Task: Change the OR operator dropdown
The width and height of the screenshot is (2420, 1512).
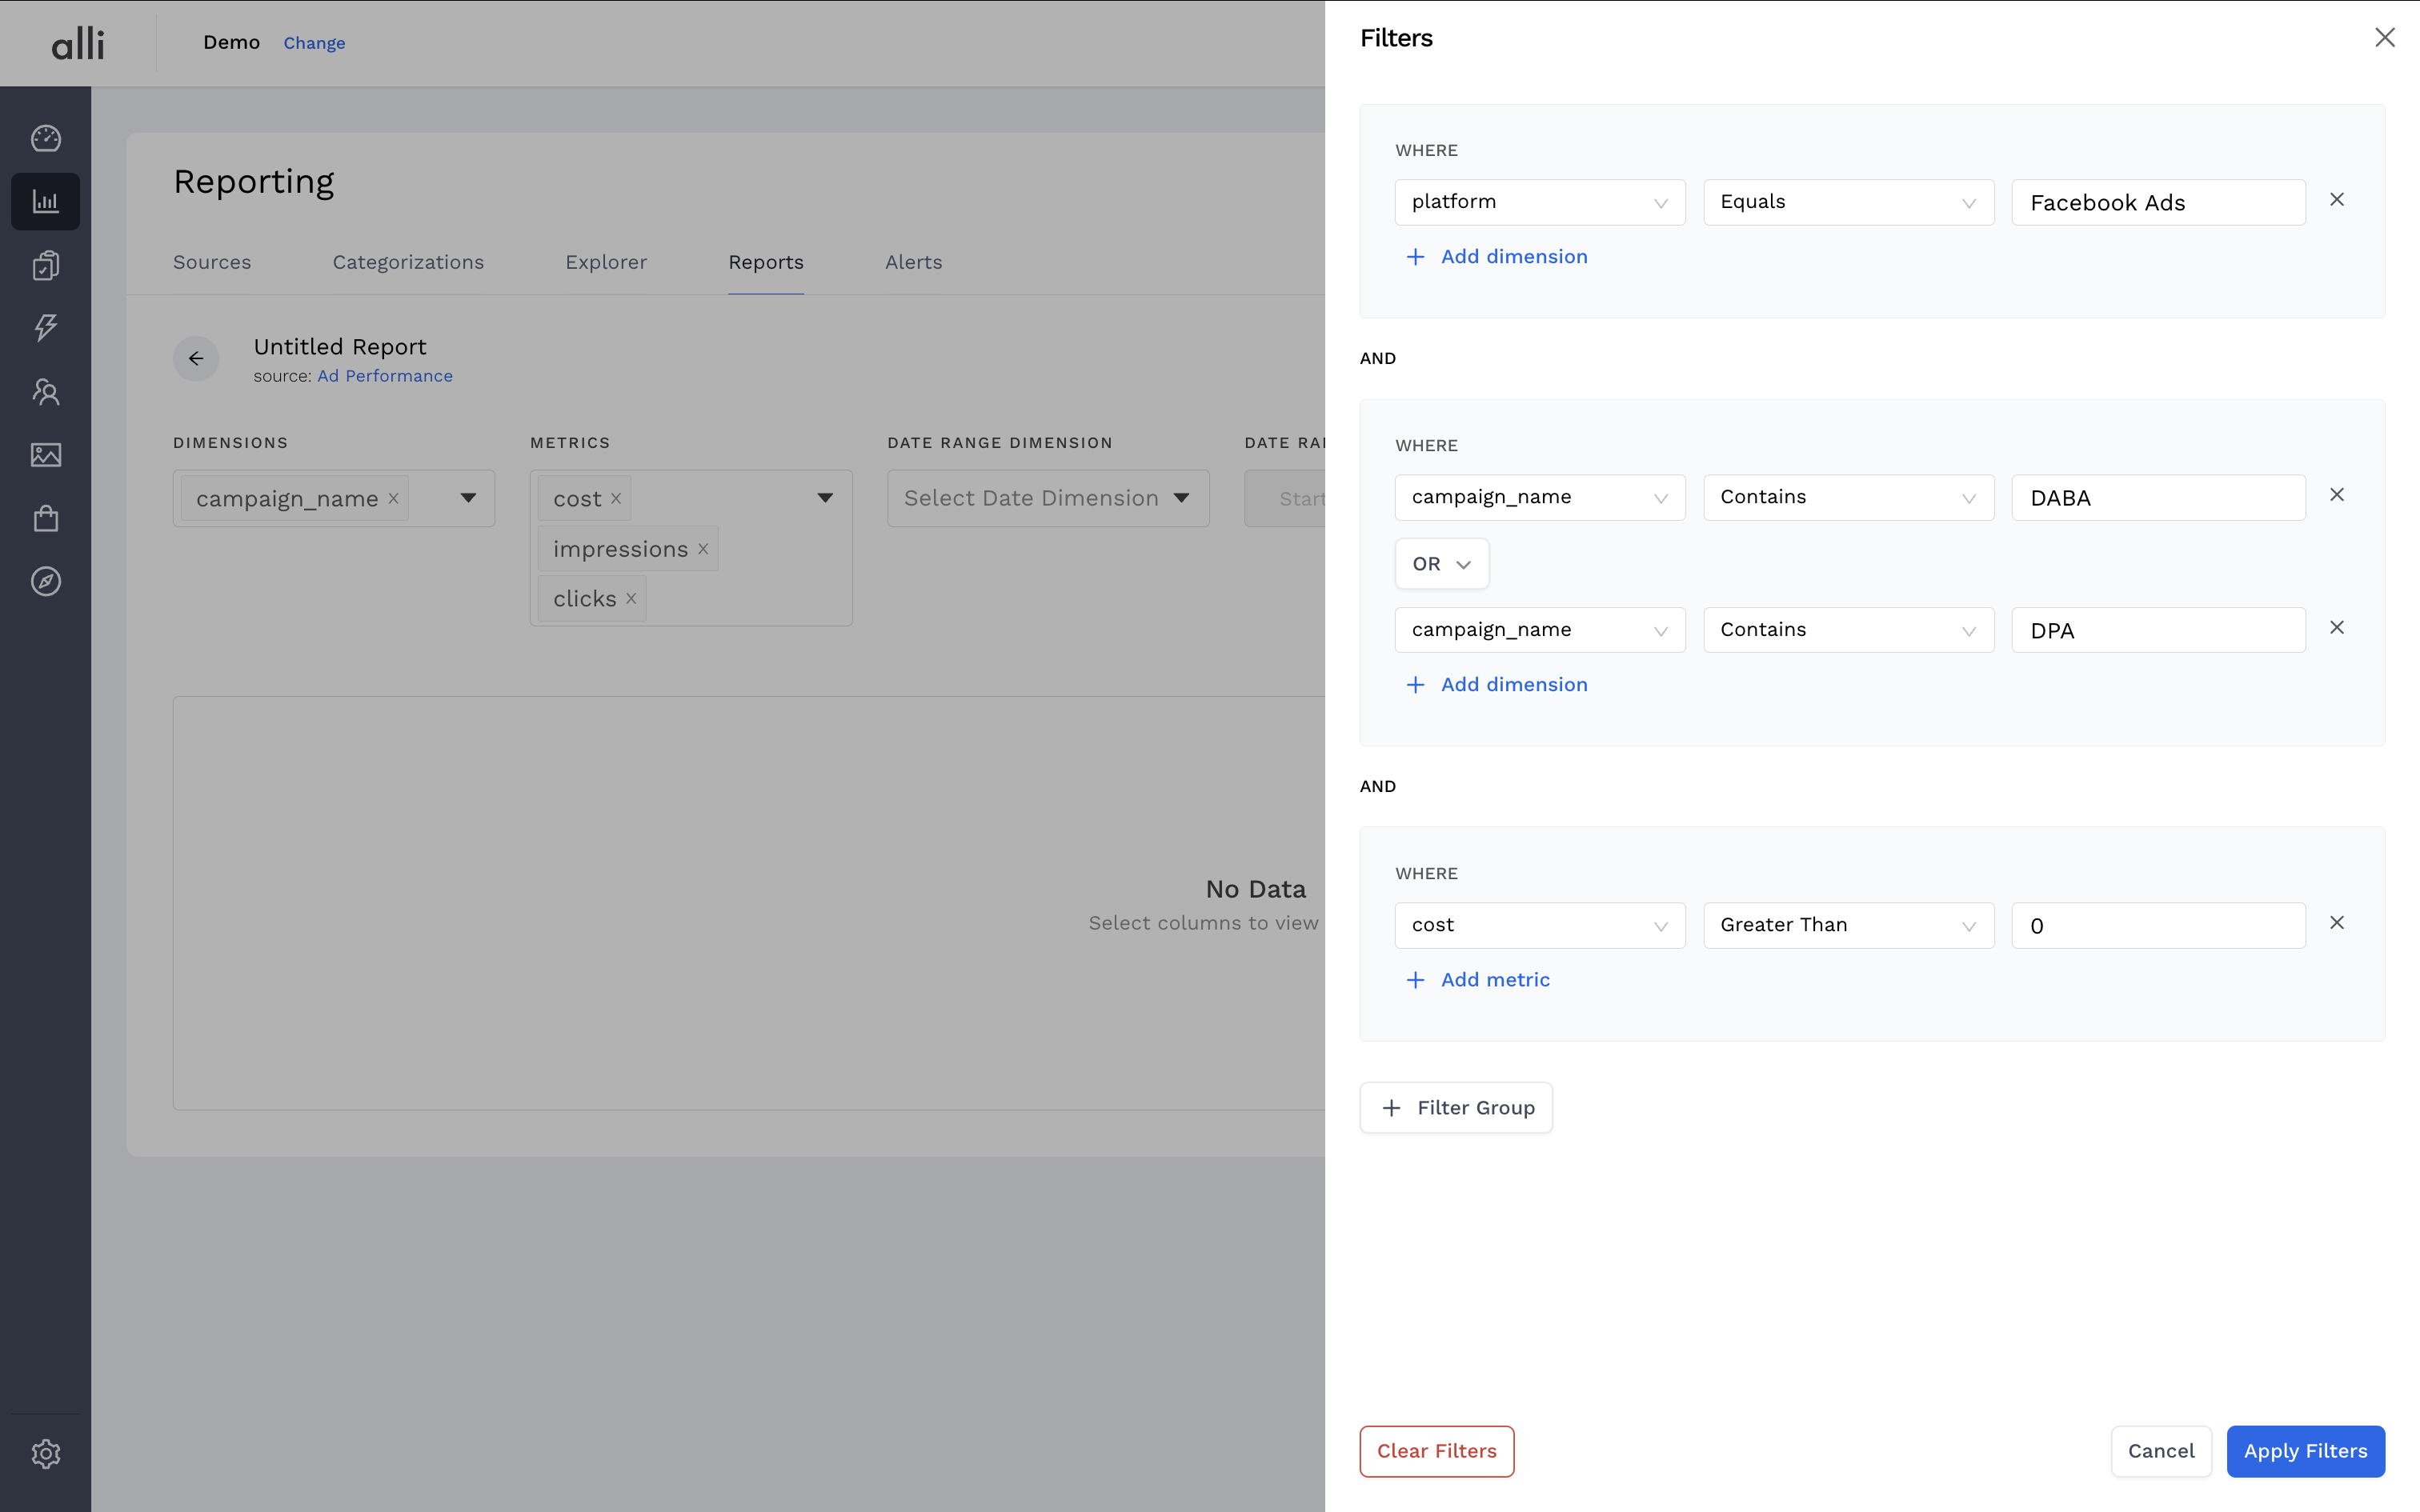Action: coord(1442,564)
